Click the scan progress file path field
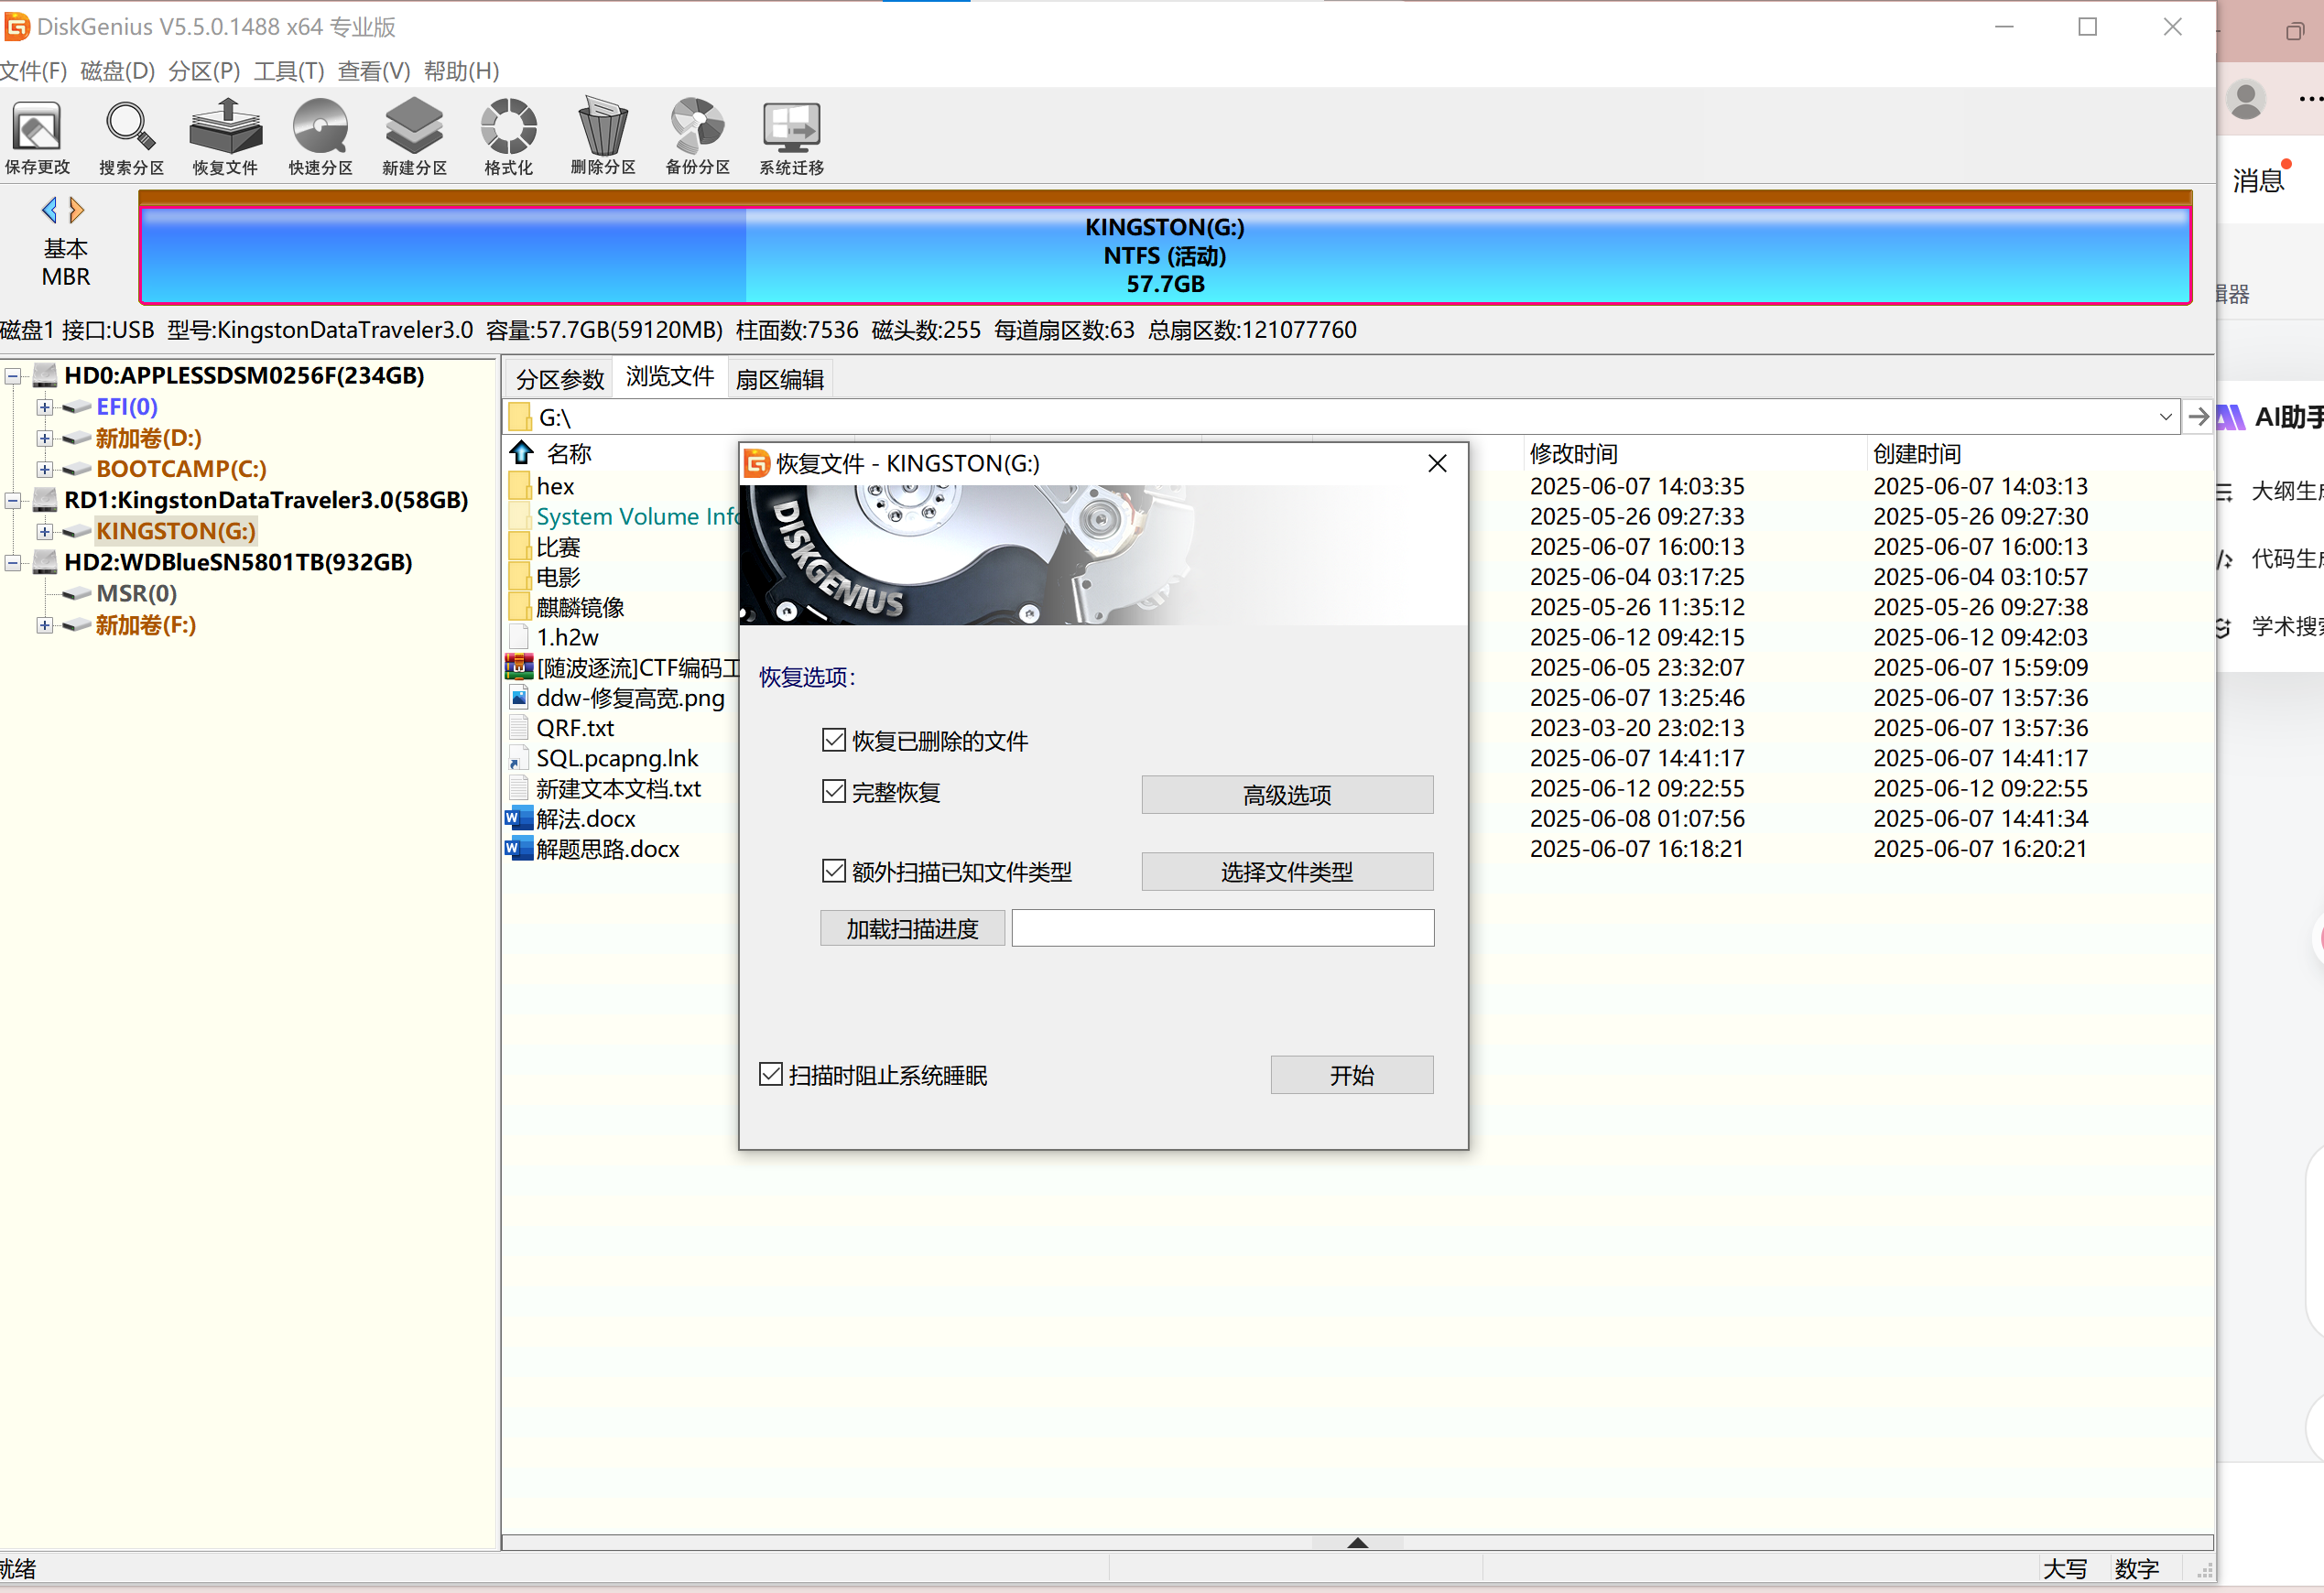The image size is (2324, 1593). [1222, 928]
